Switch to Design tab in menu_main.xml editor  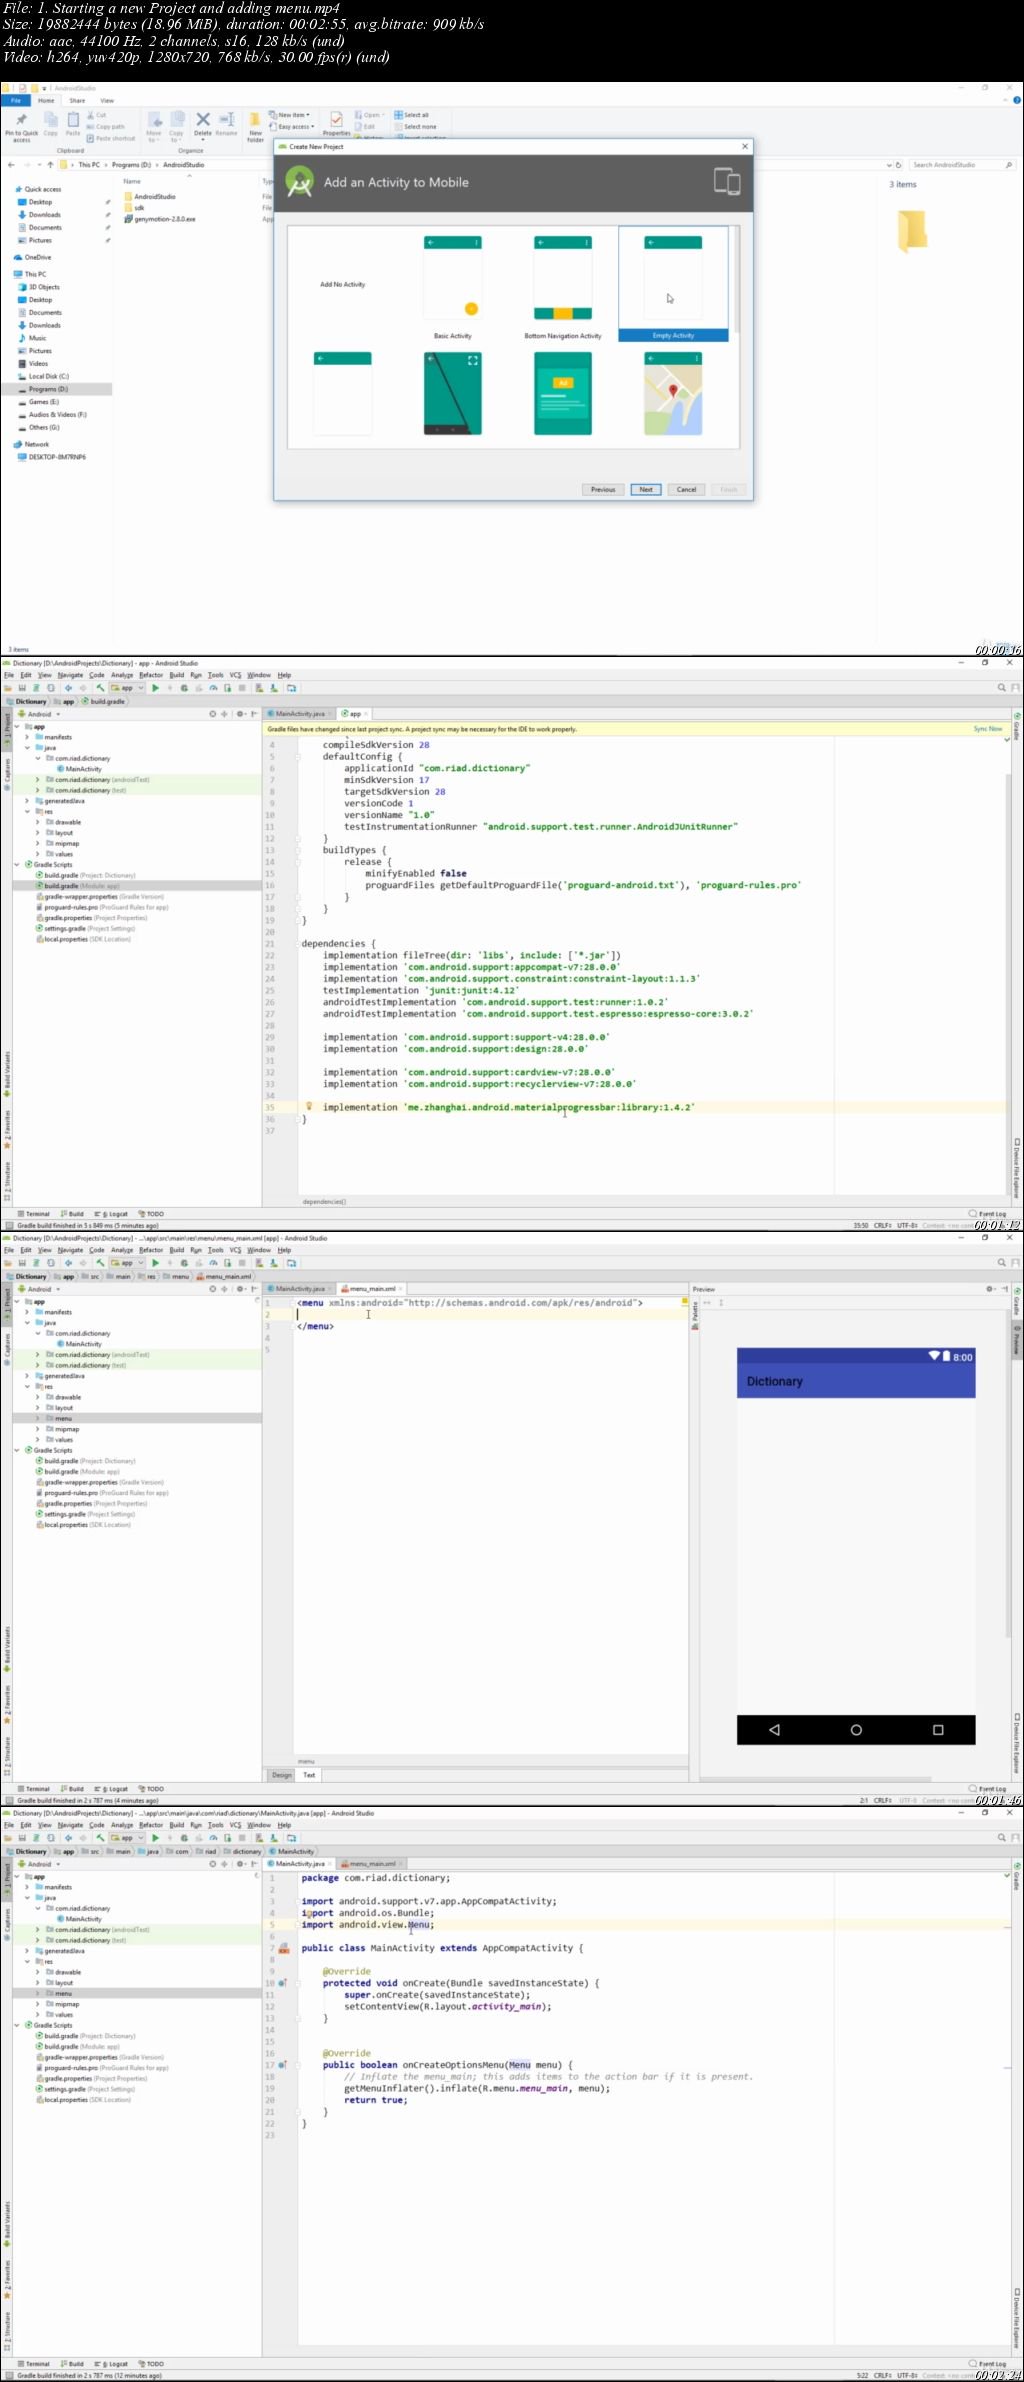coord(282,1775)
